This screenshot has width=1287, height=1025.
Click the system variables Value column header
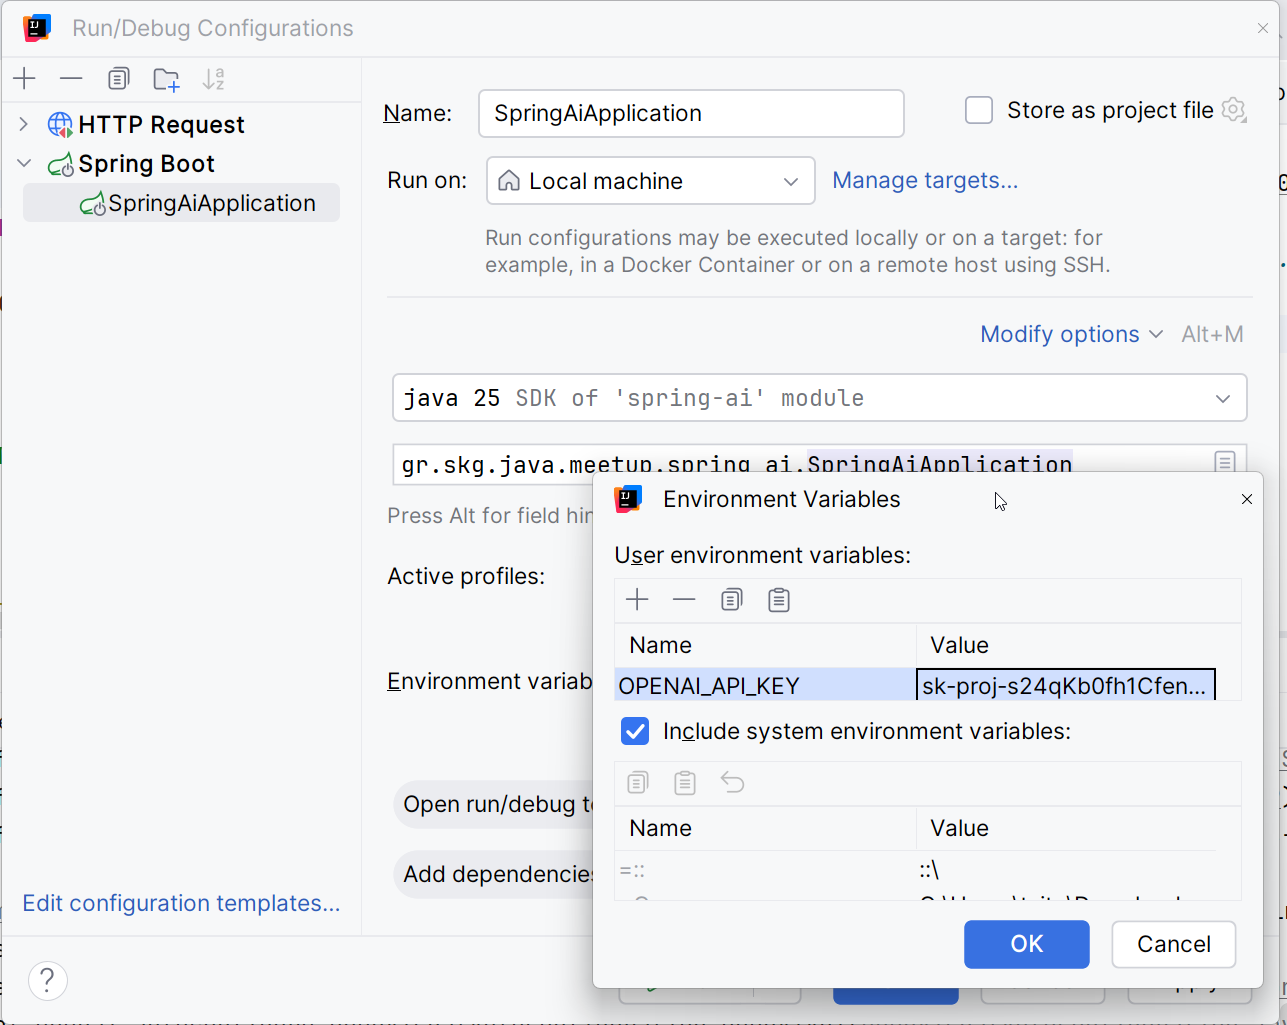point(1066,828)
